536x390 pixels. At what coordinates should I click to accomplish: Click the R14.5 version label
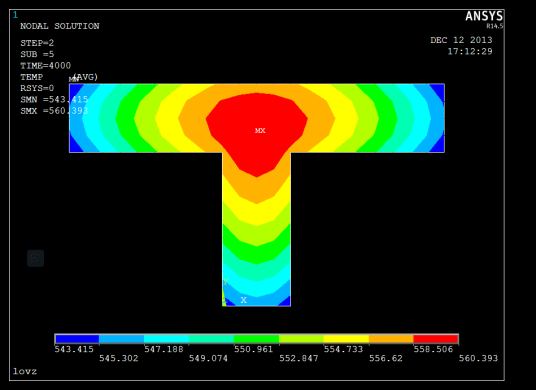tap(495, 26)
